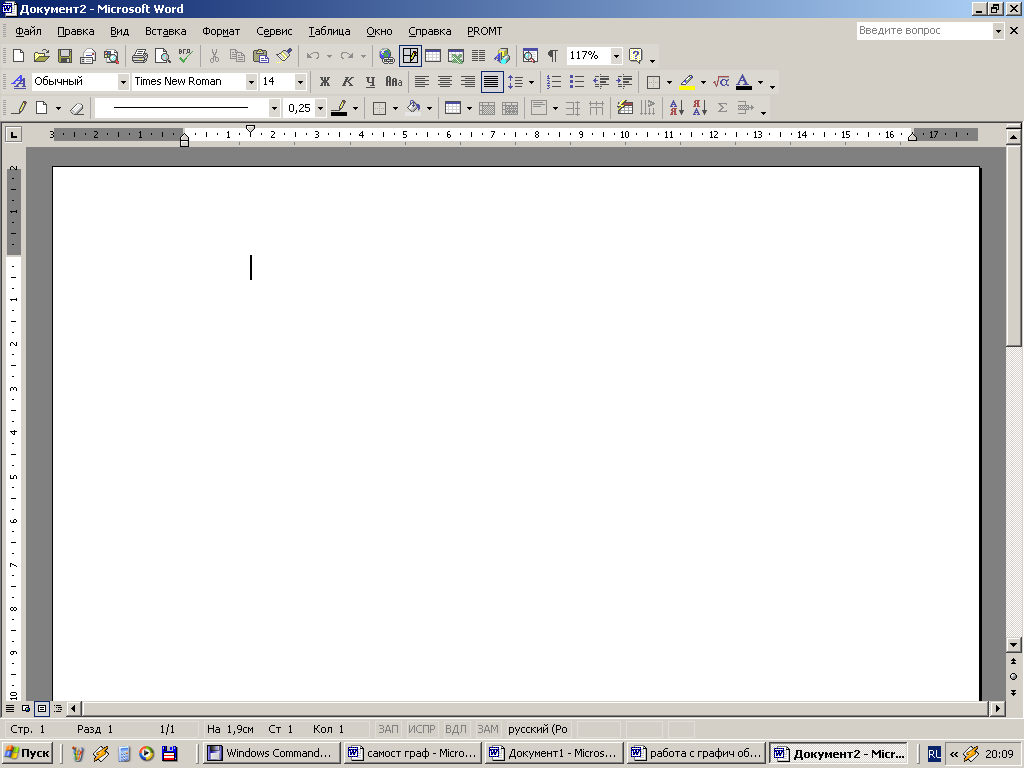
Task: Open the PROMT menu
Action: pos(485,31)
